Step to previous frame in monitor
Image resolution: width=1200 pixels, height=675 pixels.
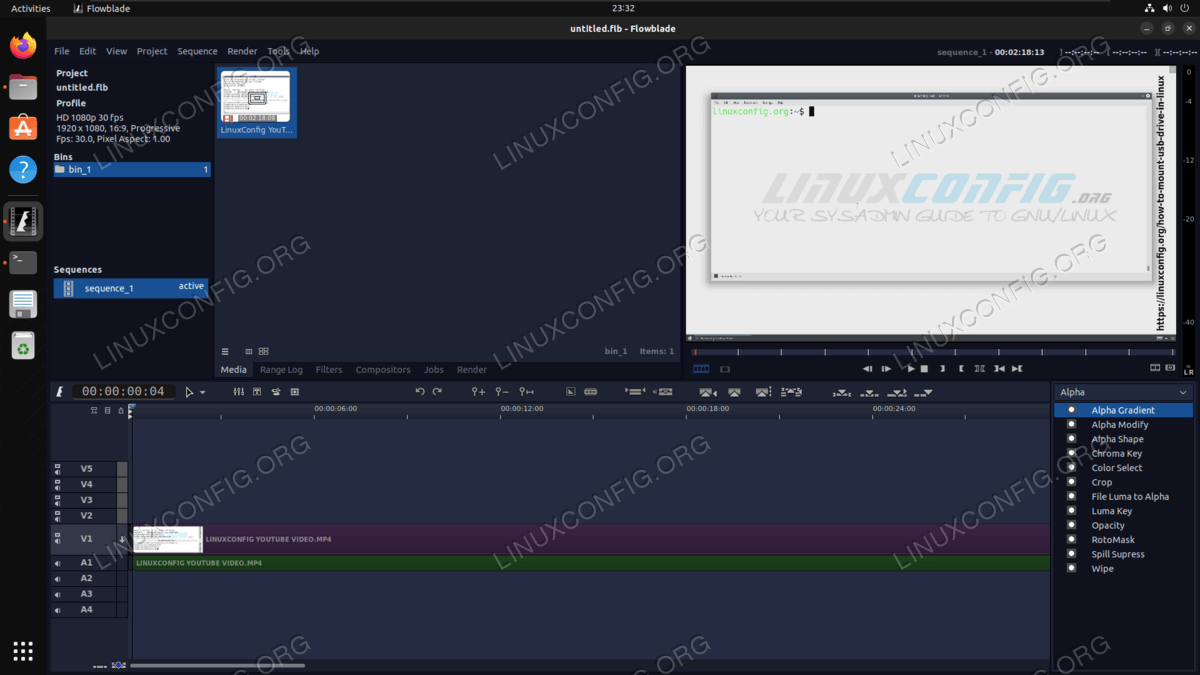tap(868, 369)
